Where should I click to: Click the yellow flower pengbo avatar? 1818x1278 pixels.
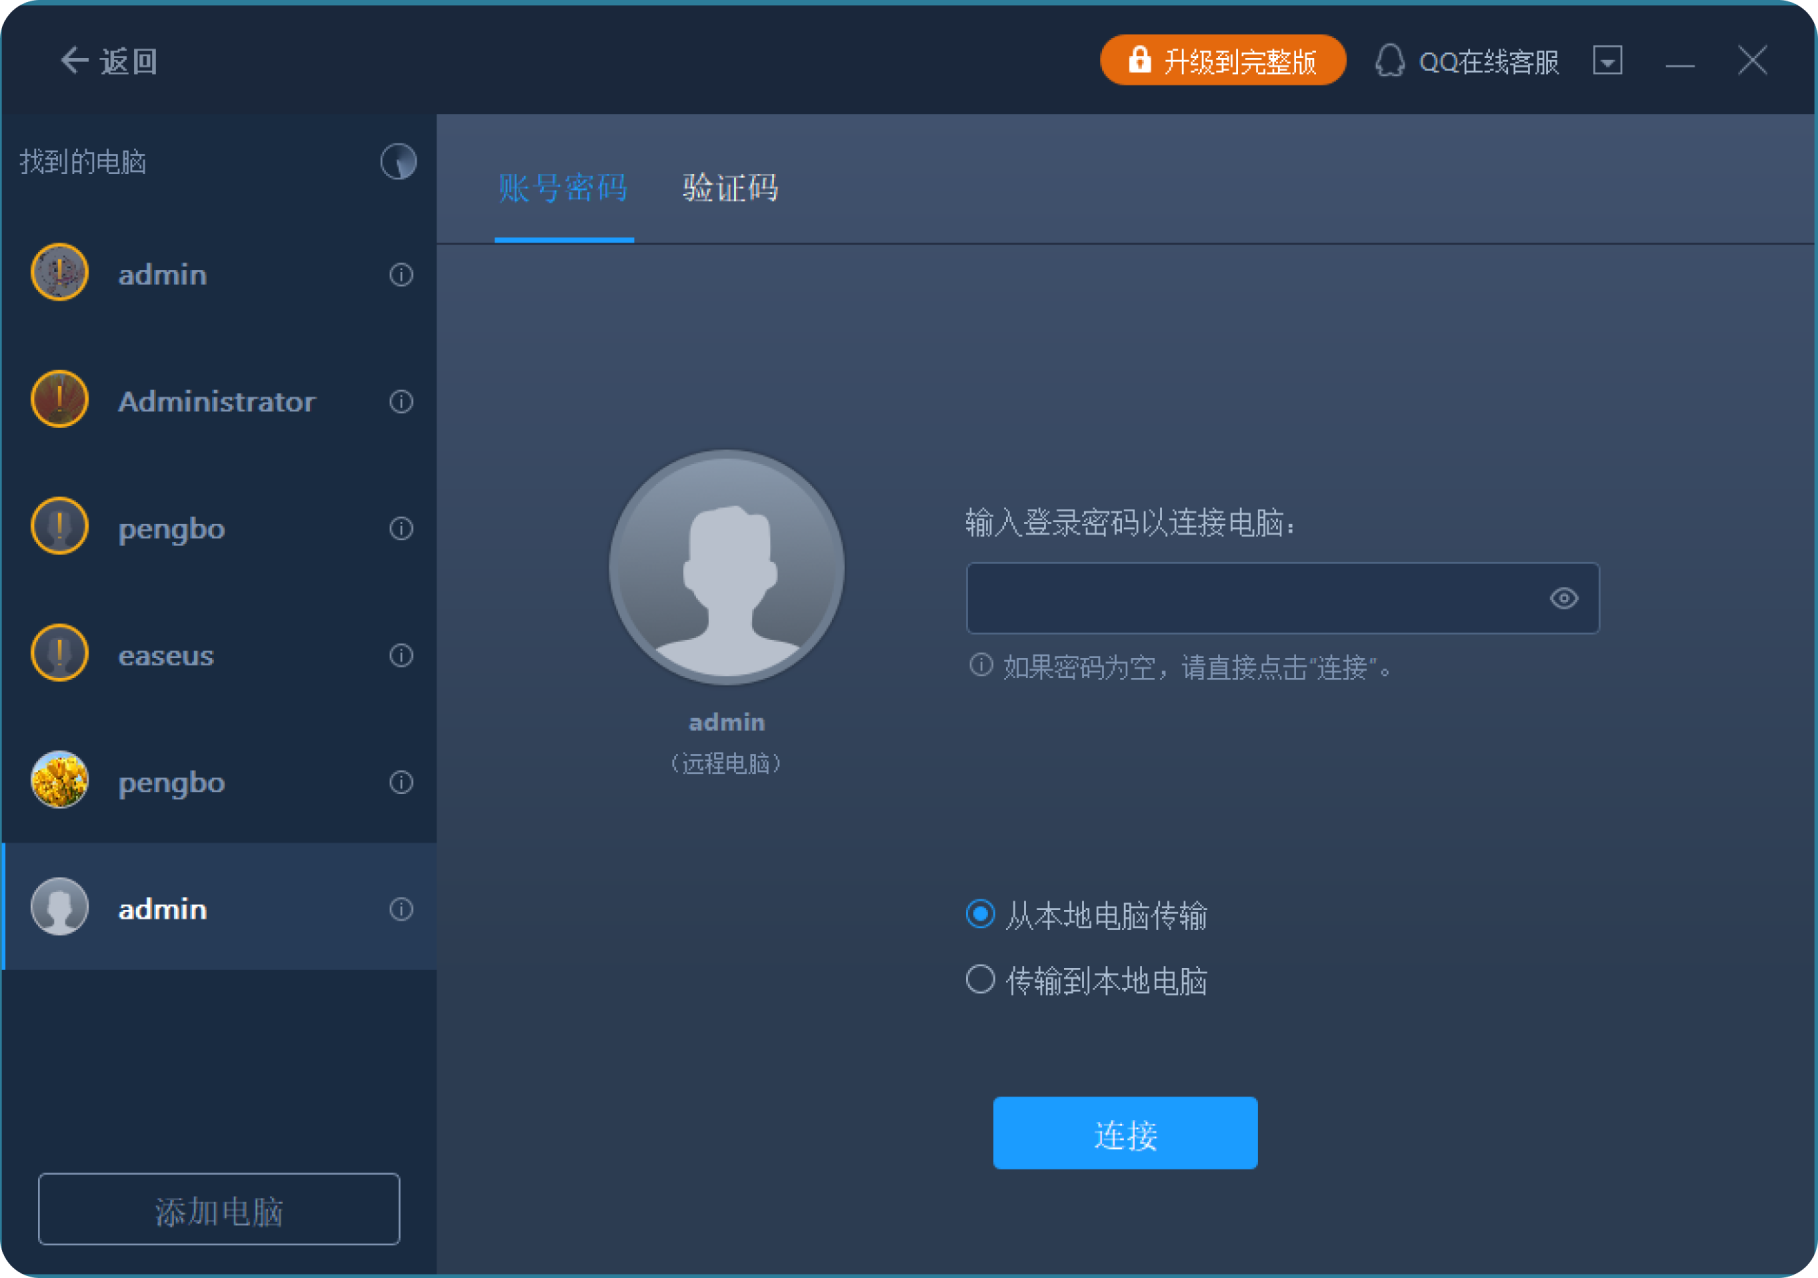pyautogui.click(x=60, y=780)
